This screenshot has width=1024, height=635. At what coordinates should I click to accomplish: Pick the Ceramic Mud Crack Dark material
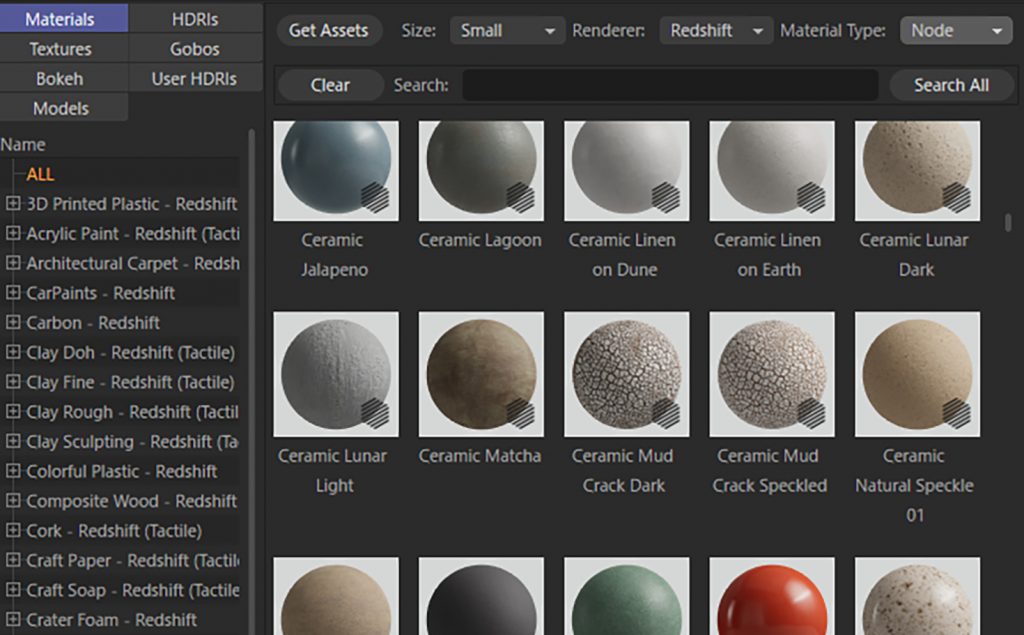click(x=626, y=374)
